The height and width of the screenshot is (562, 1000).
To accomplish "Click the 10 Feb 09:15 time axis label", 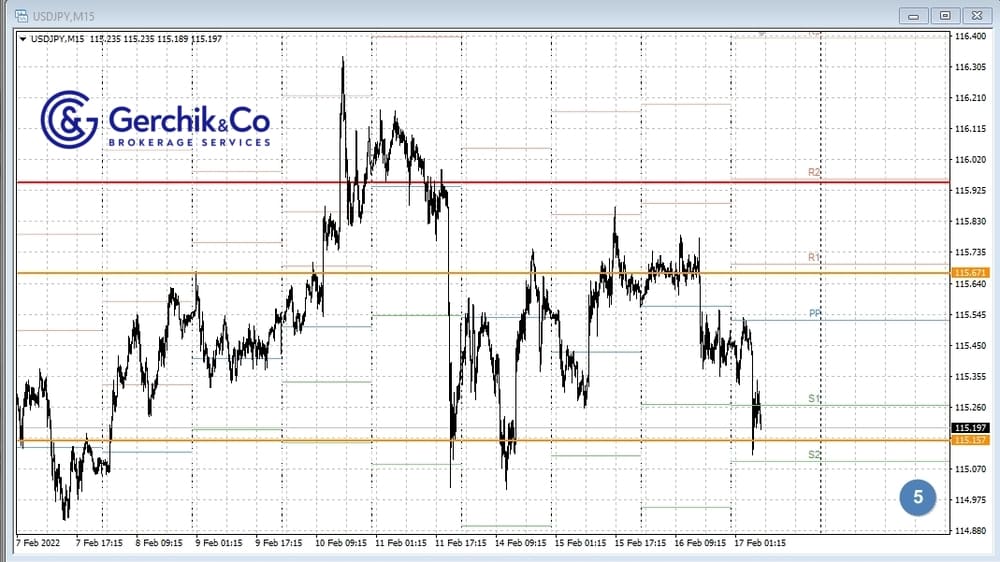I will [340, 544].
